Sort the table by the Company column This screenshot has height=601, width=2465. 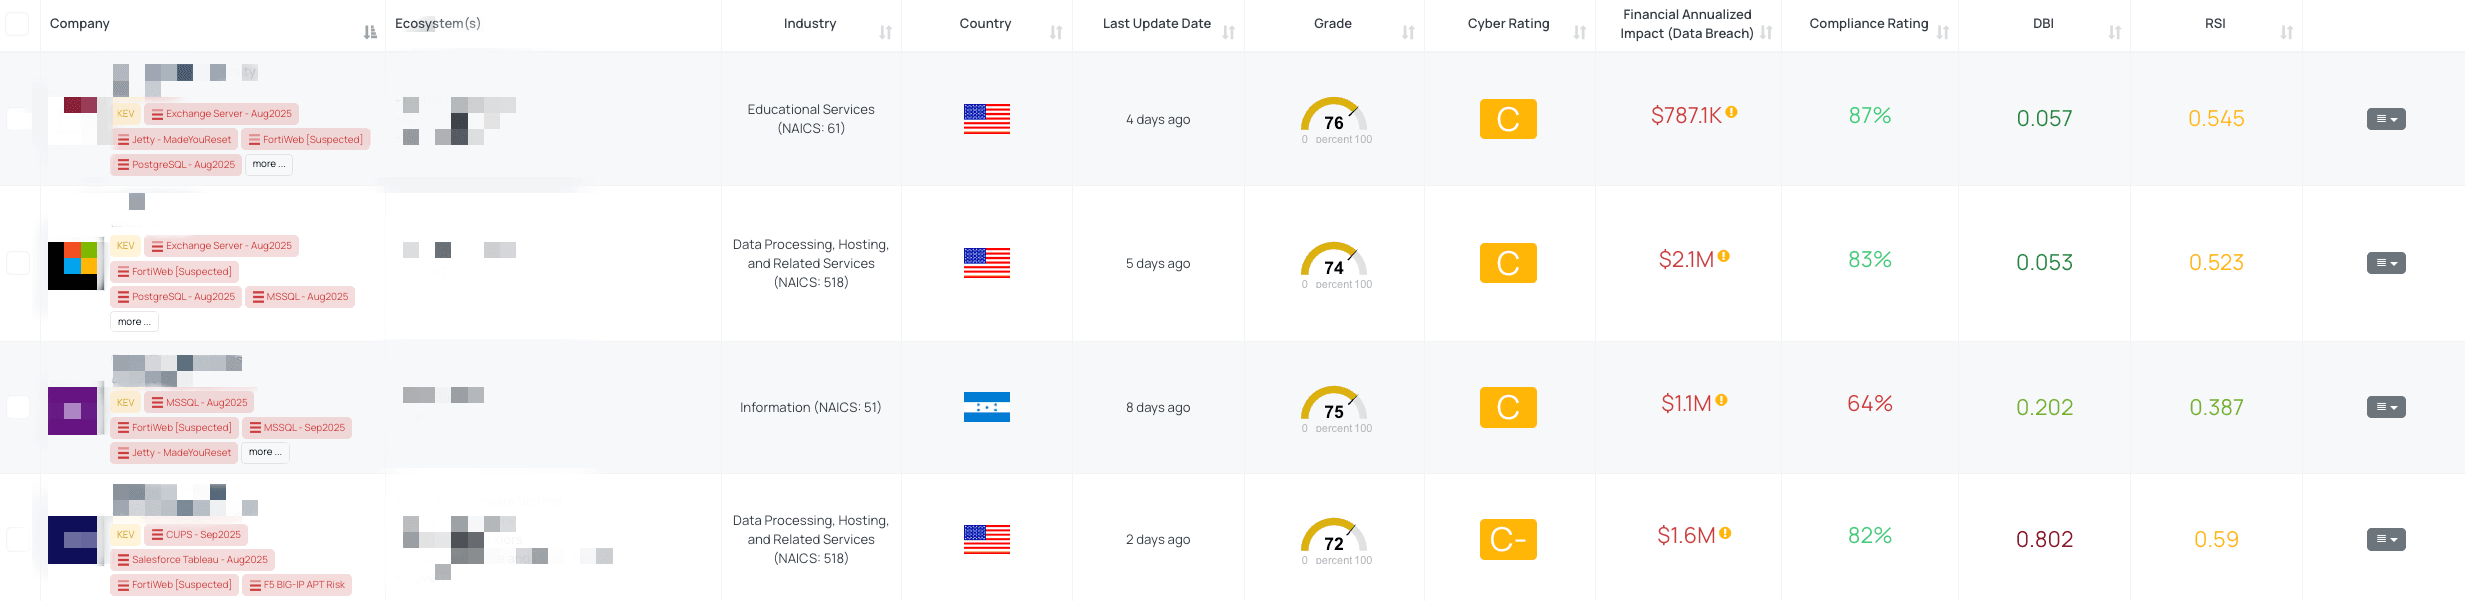tap(370, 30)
